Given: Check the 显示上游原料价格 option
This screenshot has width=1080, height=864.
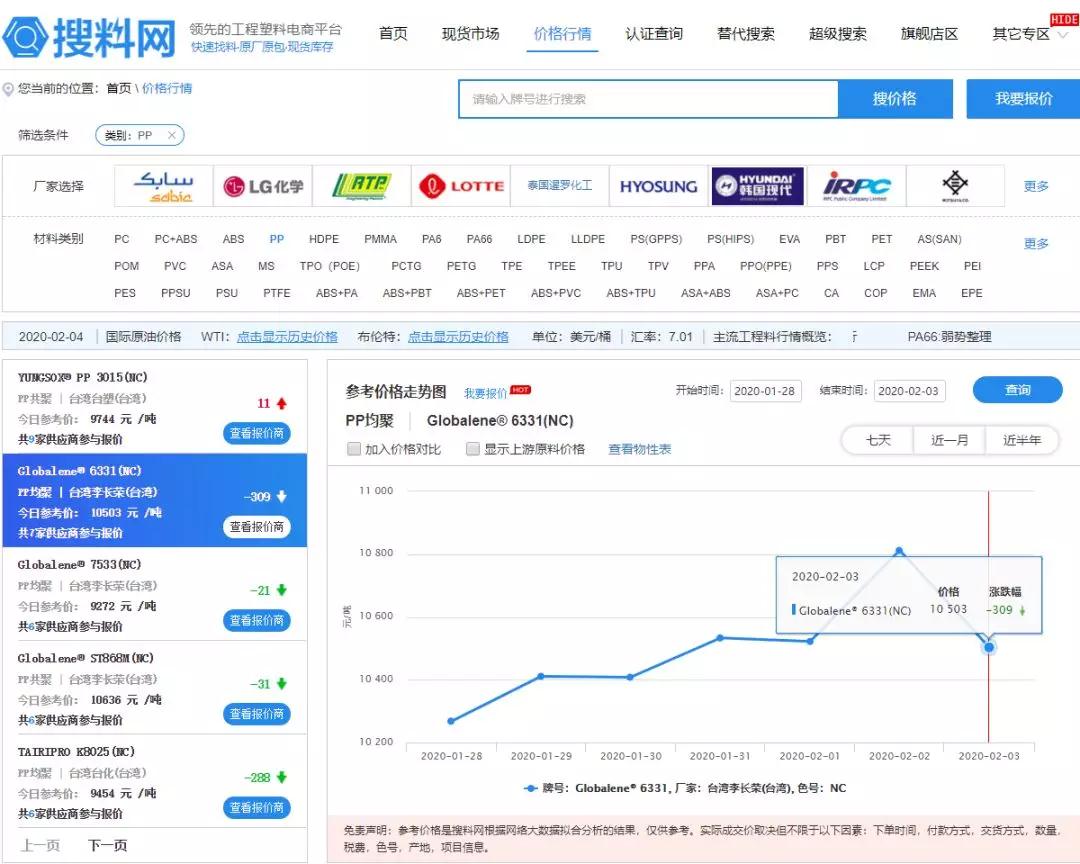Looking at the screenshot, I should pos(473,450).
